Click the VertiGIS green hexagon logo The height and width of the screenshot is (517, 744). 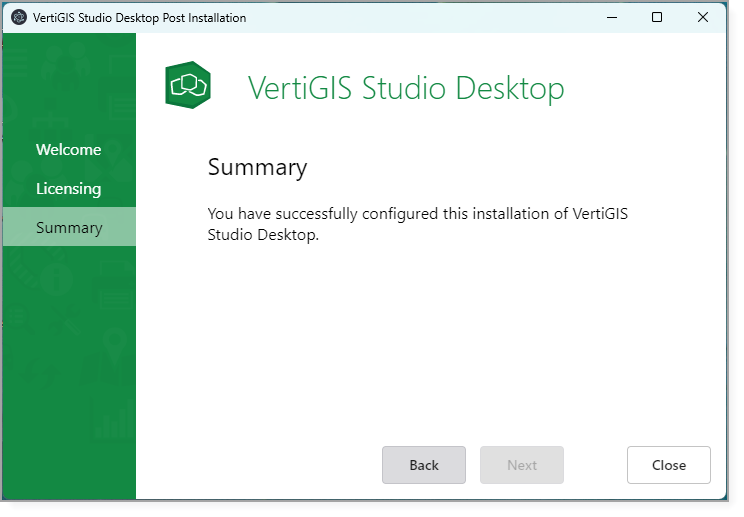click(x=188, y=86)
